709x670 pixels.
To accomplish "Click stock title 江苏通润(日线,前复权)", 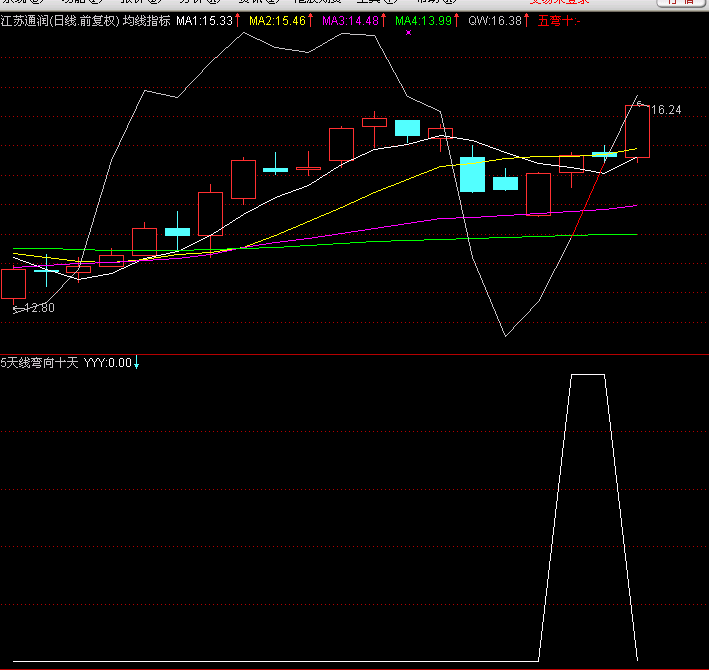I will pyautogui.click(x=60, y=20).
